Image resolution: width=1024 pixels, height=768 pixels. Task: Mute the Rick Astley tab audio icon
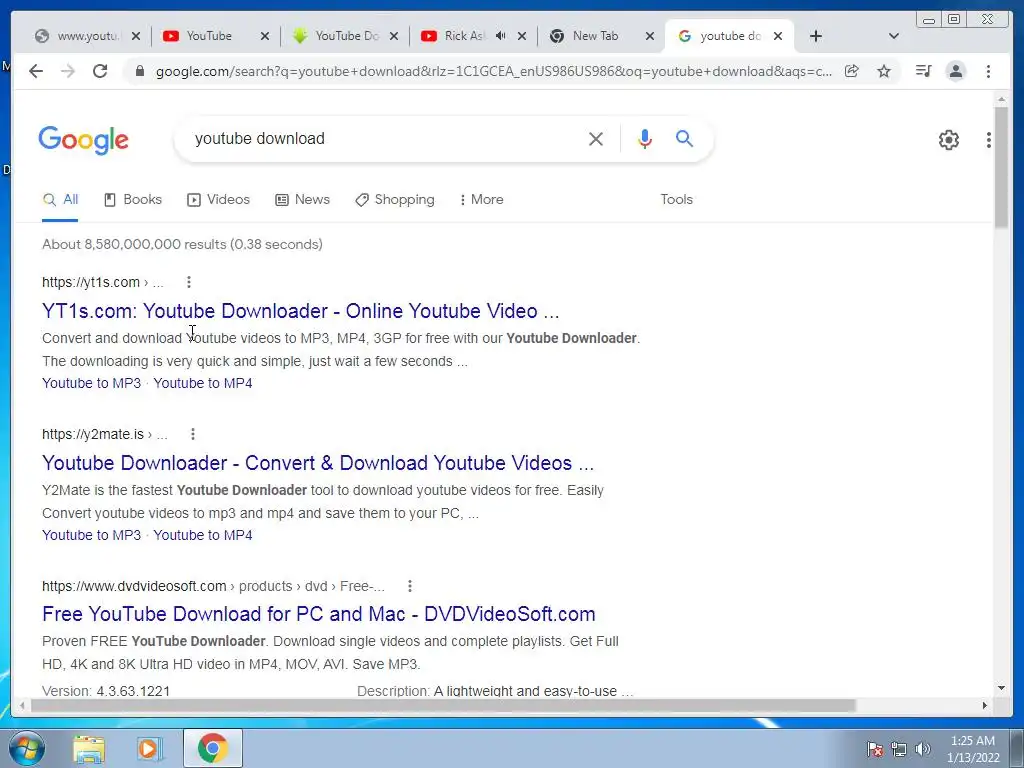(500, 36)
